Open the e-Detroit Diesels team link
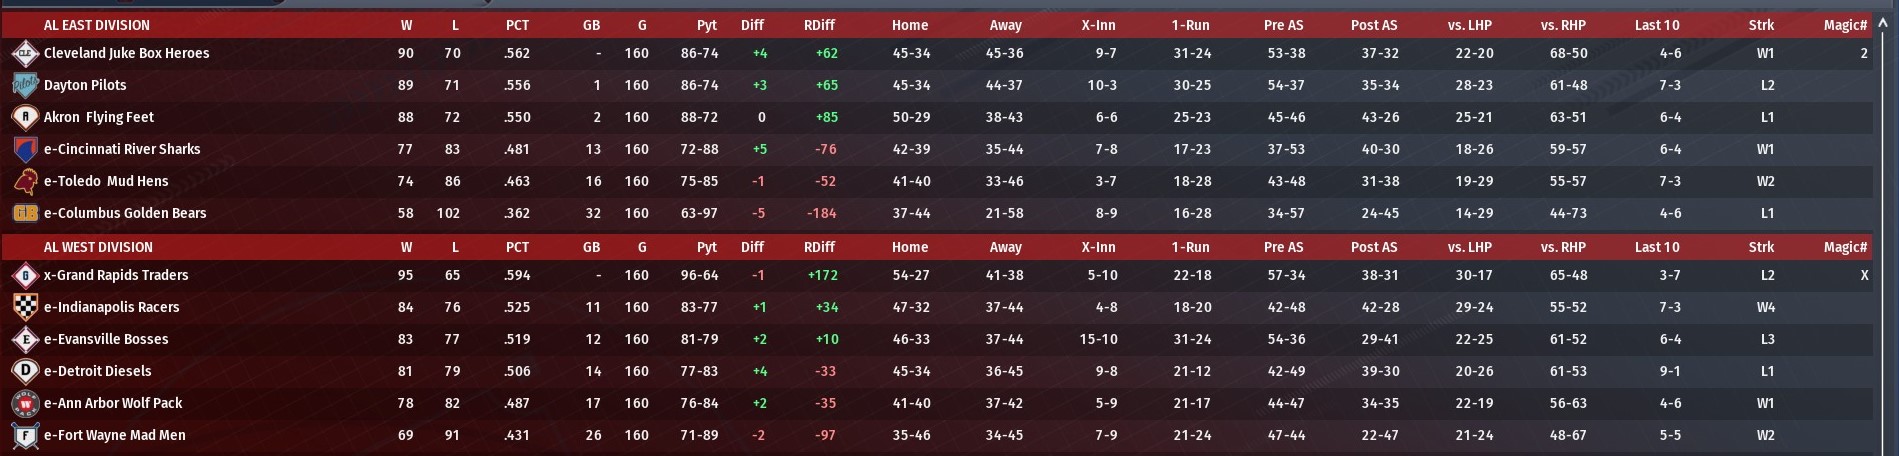Screen dimensions: 1899x456 [98, 371]
